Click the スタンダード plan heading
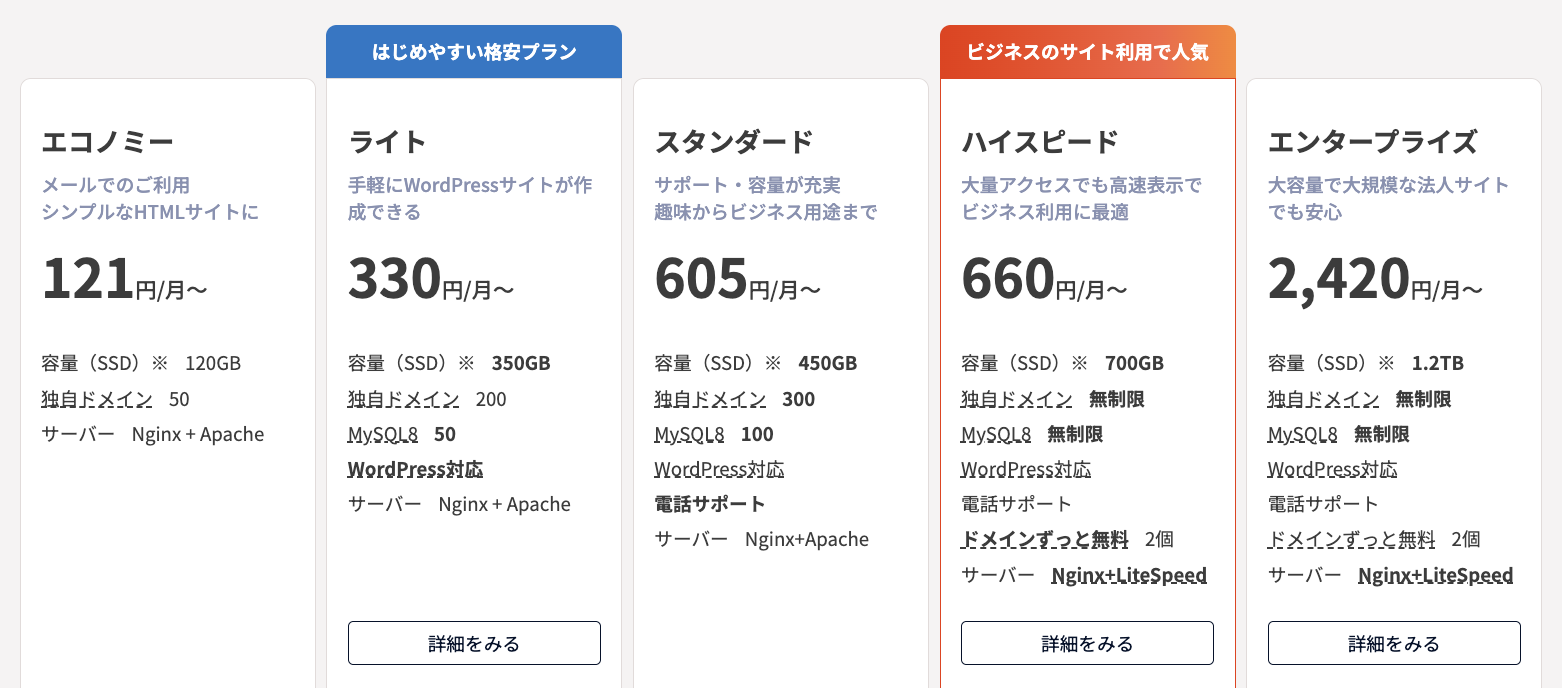 (734, 142)
